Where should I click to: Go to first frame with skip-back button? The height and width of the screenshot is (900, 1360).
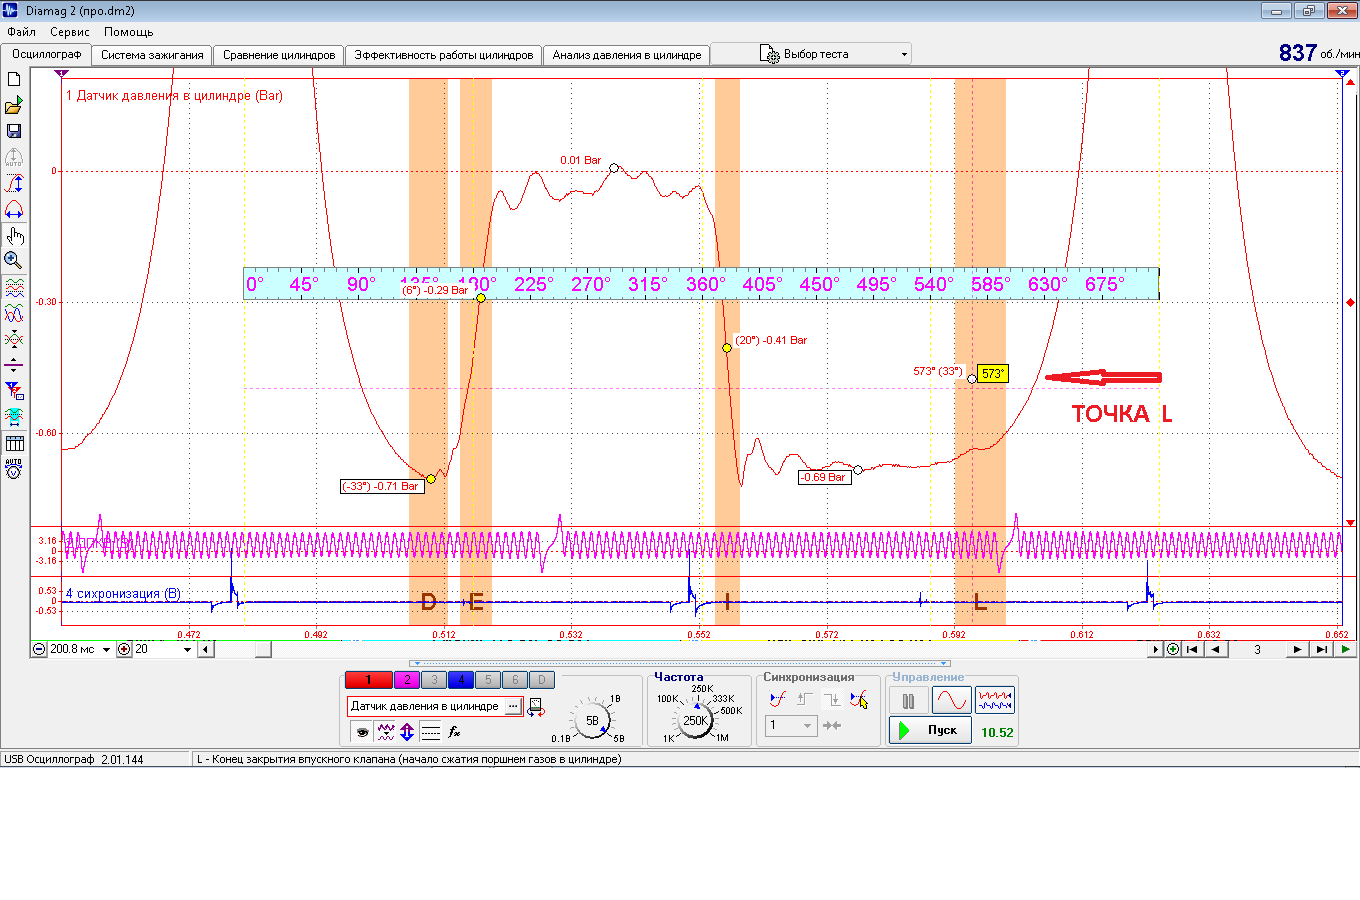point(1192,650)
